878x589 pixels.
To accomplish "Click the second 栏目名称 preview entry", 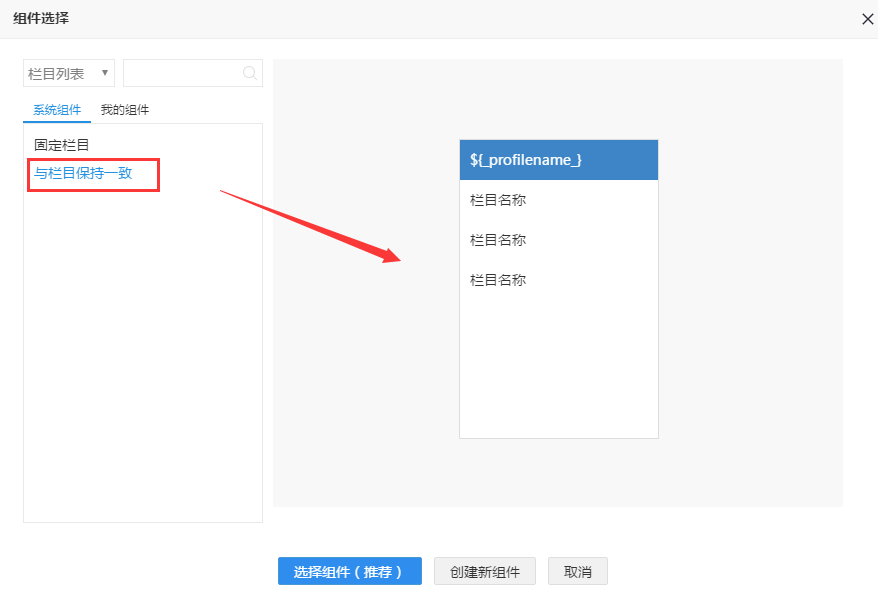I will coord(498,240).
